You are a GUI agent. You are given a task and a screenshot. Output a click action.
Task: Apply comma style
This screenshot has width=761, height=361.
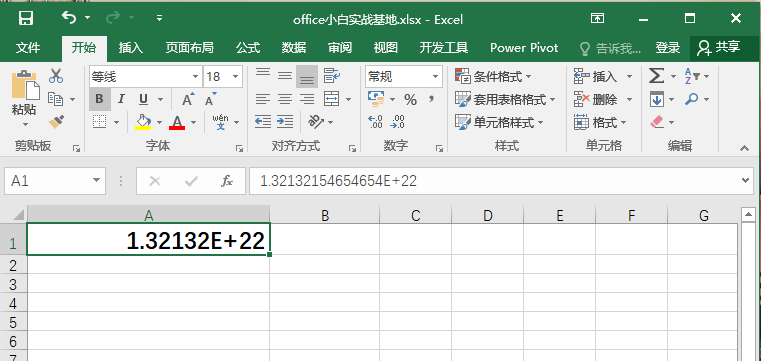tap(430, 99)
